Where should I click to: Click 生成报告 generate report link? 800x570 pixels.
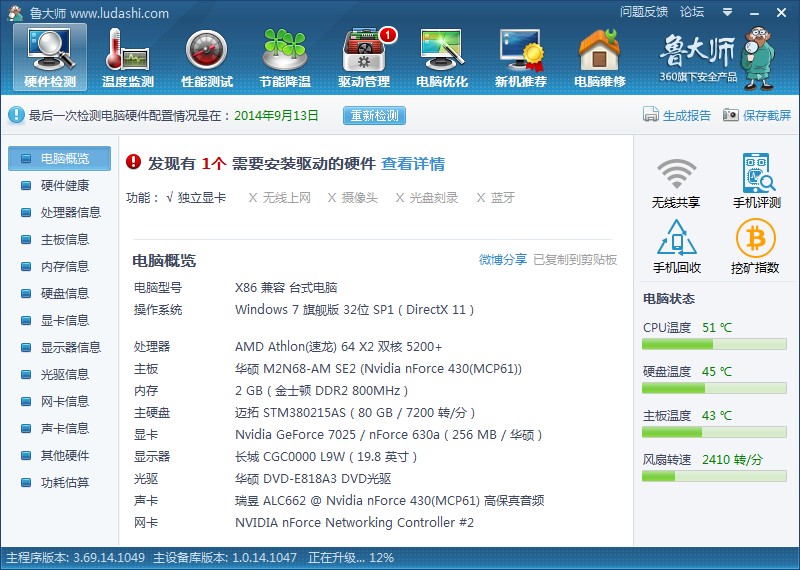coord(677,115)
